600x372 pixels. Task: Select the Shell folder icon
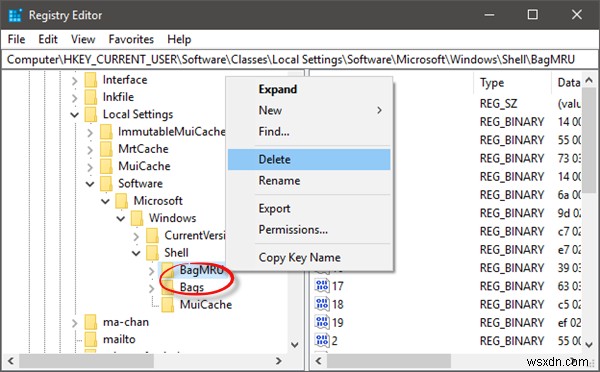tap(152, 253)
